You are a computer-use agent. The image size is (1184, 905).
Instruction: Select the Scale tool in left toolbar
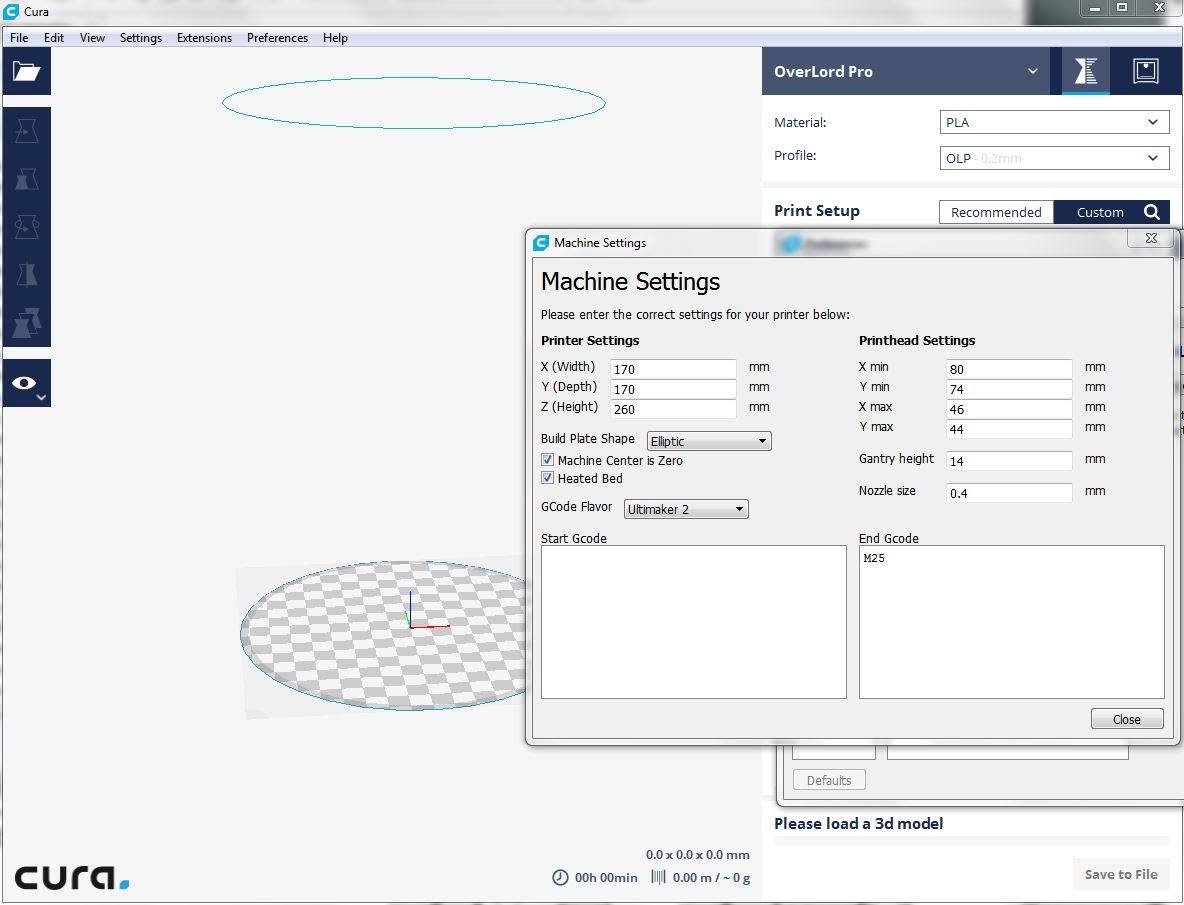26,179
